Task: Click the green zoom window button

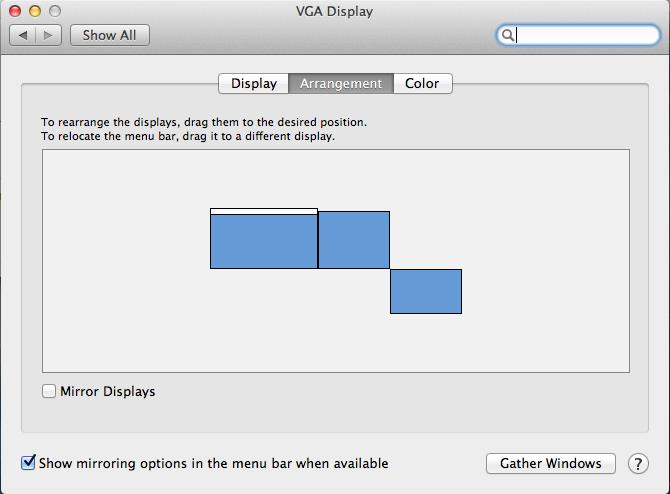Action: (55, 10)
